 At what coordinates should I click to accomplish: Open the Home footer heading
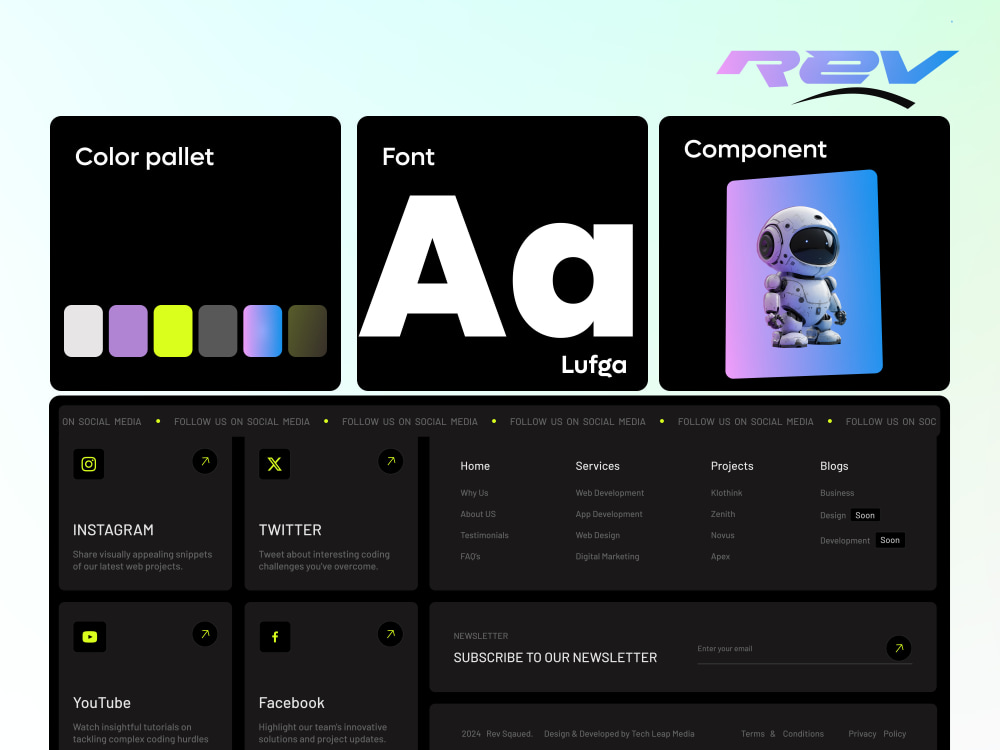[x=475, y=466]
